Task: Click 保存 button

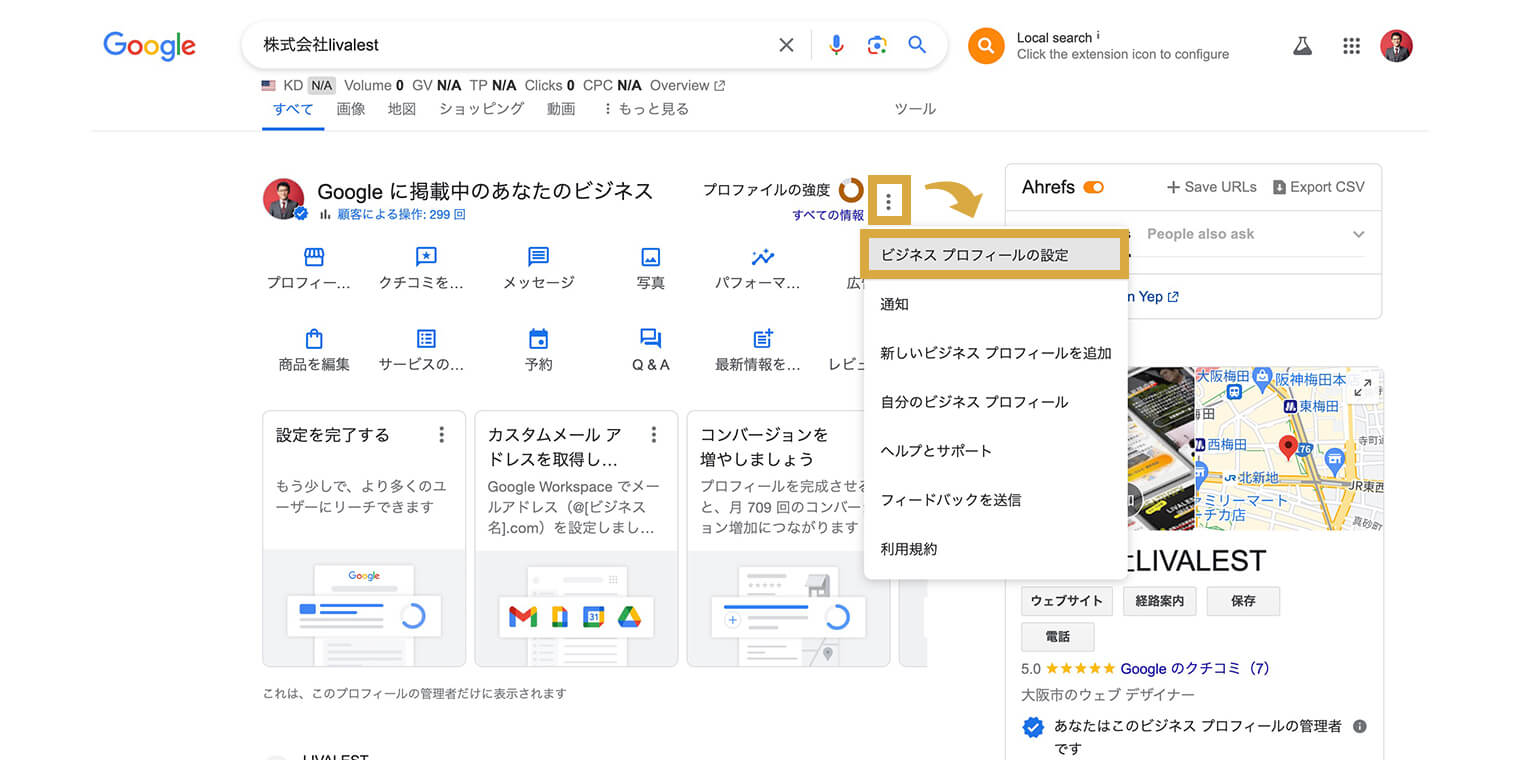Action: coord(1243,601)
